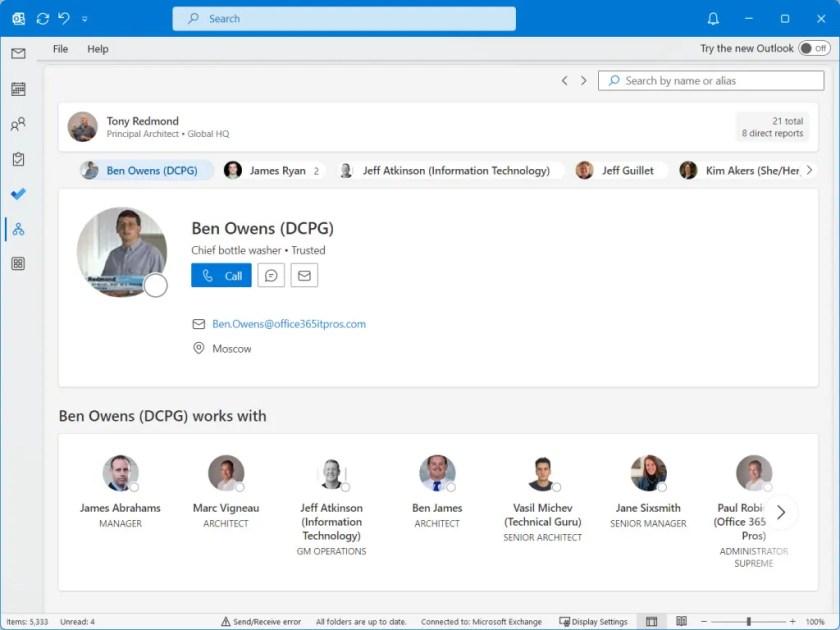Select the Org Explorer sidebar icon
Screen dimensions: 840x630
pos(18,229)
